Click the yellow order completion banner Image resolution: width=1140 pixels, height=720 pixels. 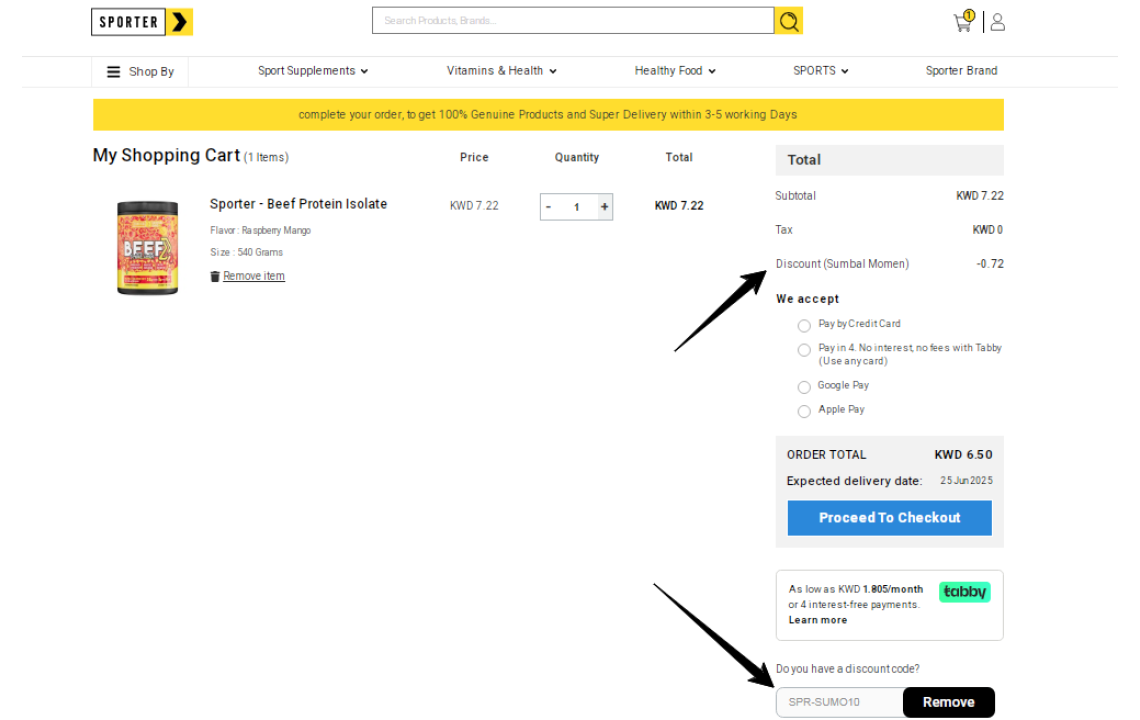[548, 115]
